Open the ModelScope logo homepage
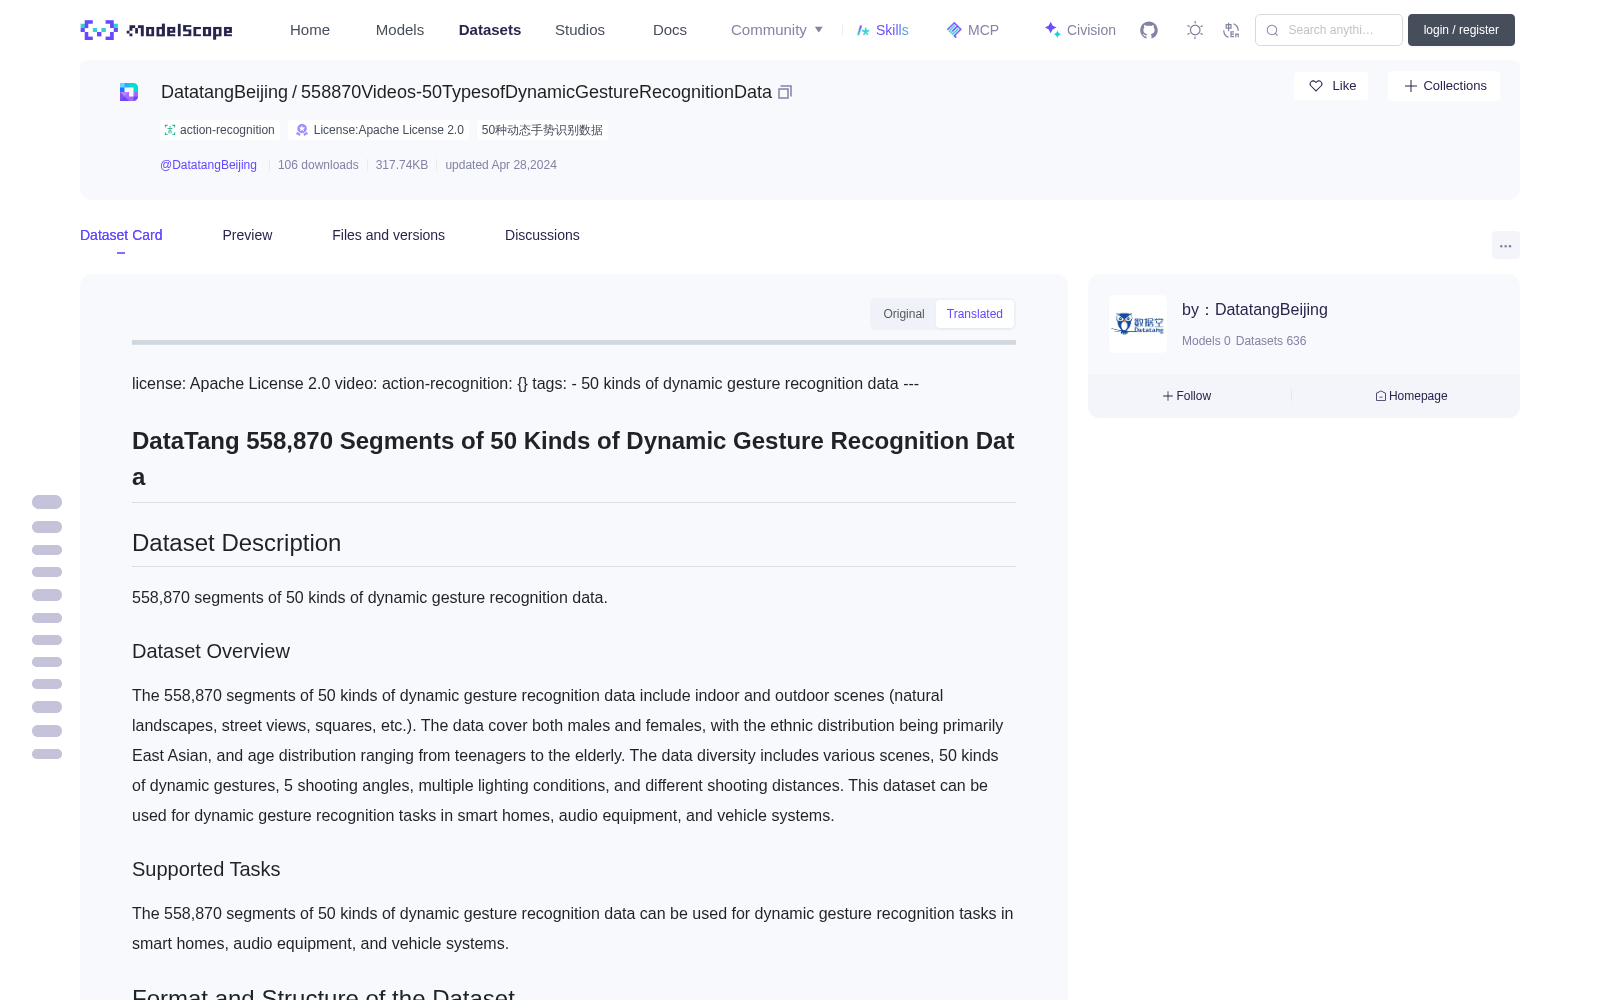 tap(157, 30)
